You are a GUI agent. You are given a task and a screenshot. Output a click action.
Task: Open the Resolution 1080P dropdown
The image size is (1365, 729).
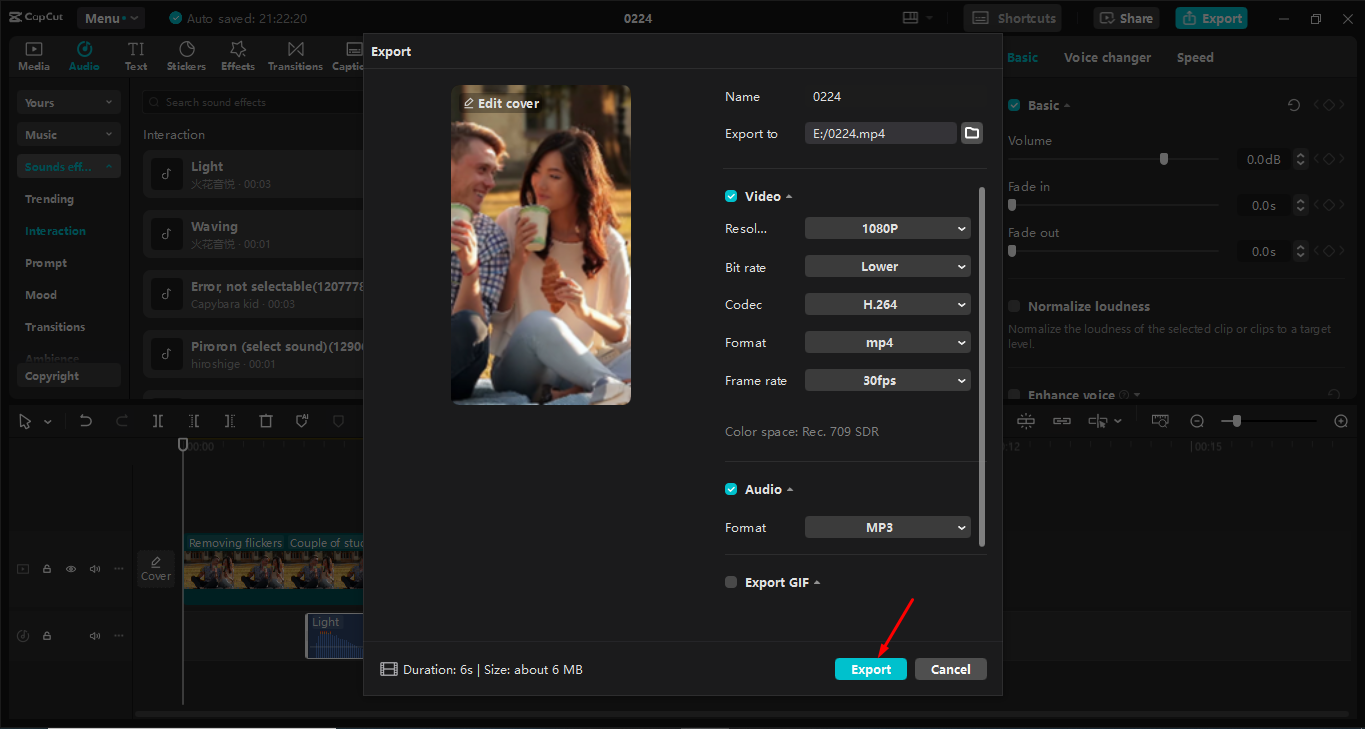(x=888, y=228)
